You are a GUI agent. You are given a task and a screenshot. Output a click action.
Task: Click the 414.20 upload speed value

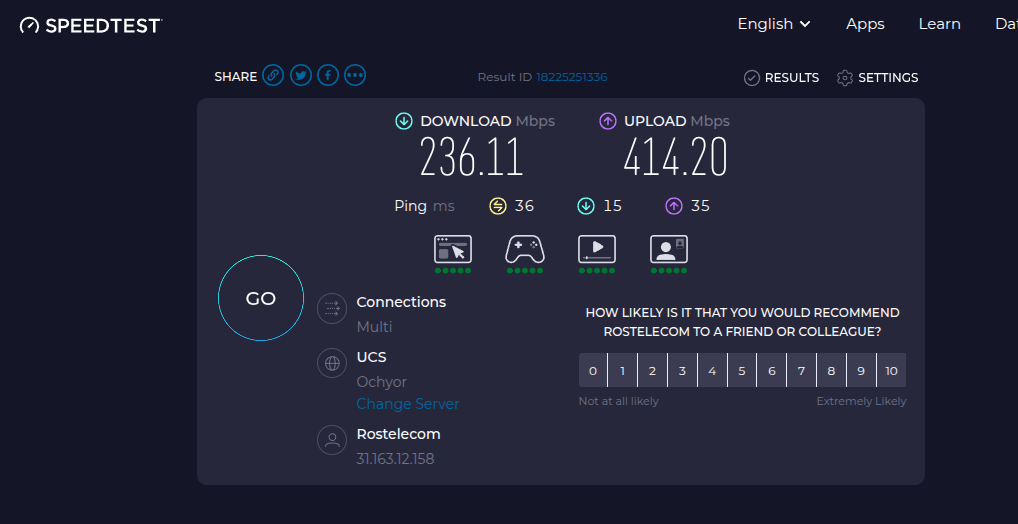pos(675,158)
